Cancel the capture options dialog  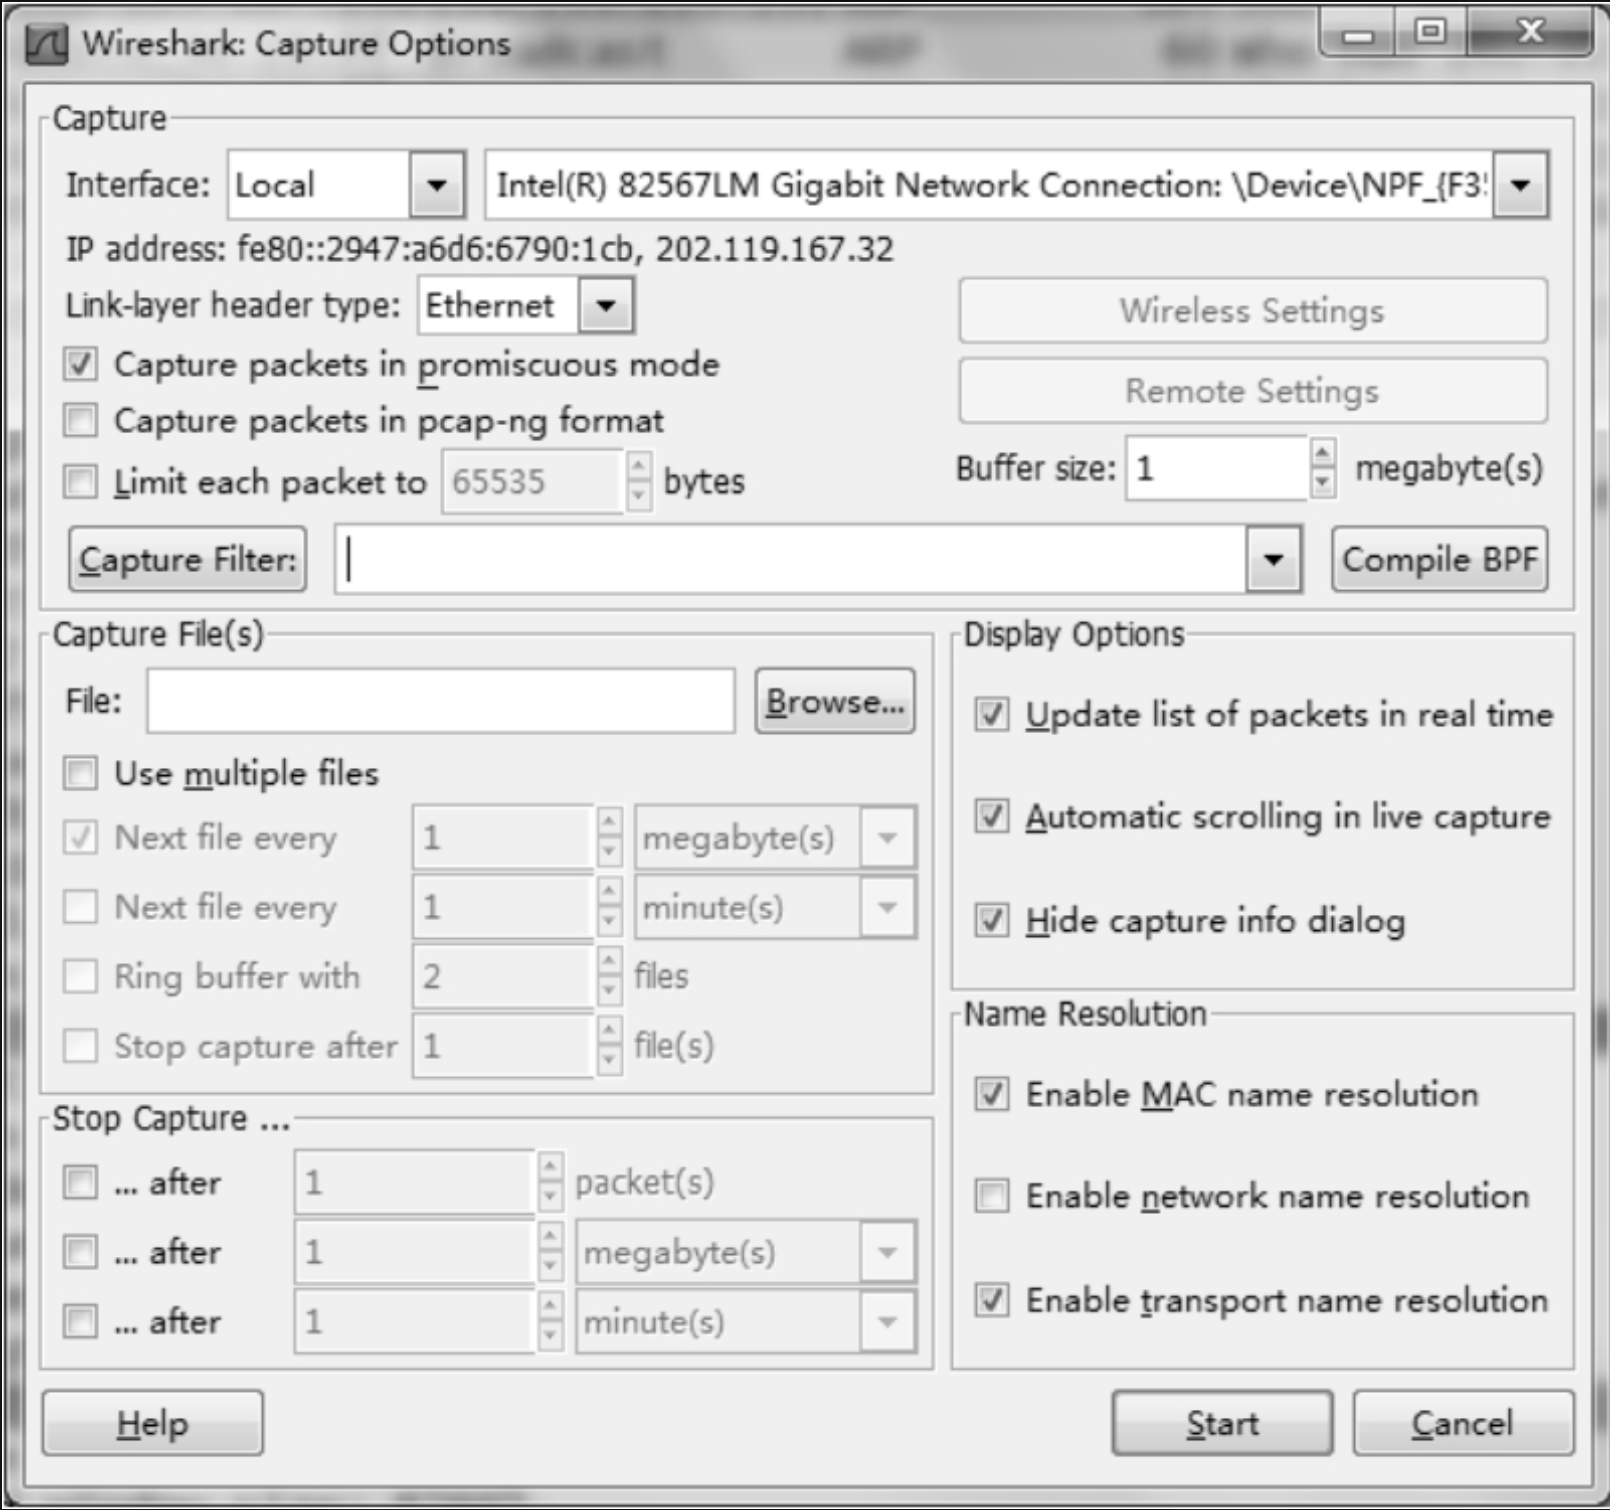point(1463,1423)
